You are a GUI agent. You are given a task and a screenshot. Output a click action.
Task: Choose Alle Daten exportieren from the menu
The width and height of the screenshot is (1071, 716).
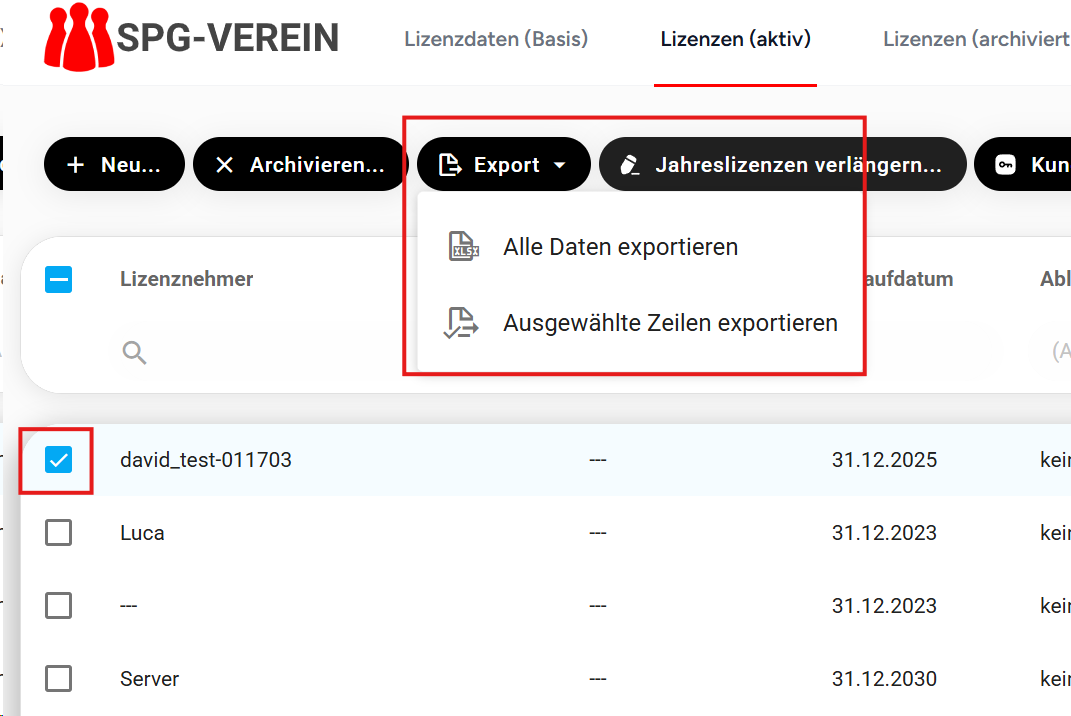click(620, 246)
